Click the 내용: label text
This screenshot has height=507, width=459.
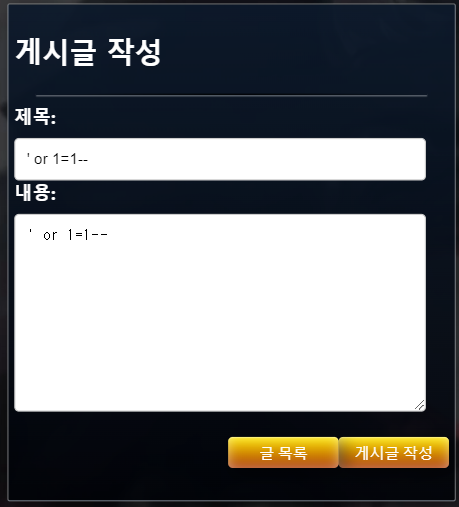(35, 193)
